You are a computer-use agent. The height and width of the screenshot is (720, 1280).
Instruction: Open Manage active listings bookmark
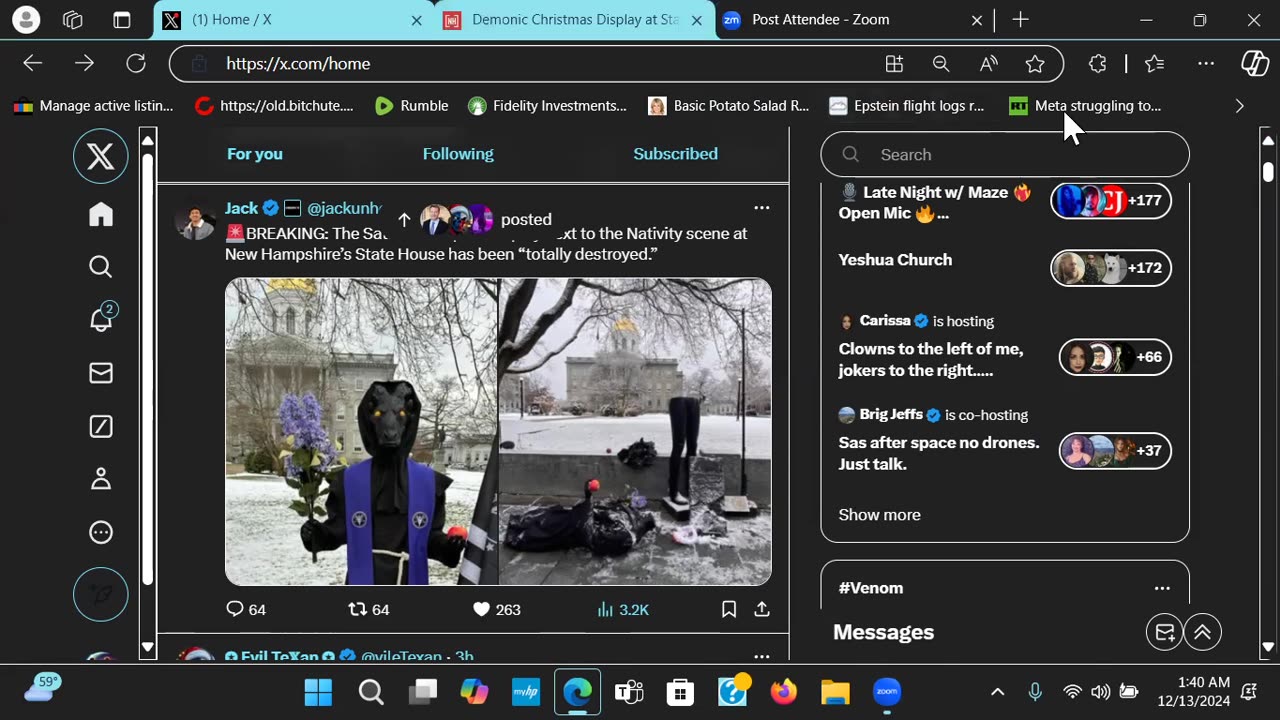(93, 106)
